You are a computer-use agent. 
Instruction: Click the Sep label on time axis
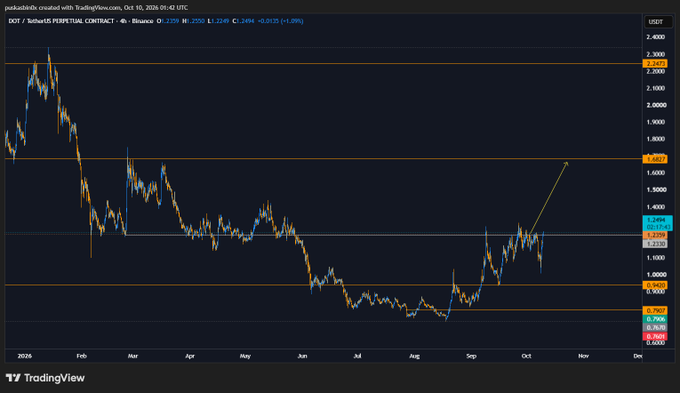coord(471,356)
